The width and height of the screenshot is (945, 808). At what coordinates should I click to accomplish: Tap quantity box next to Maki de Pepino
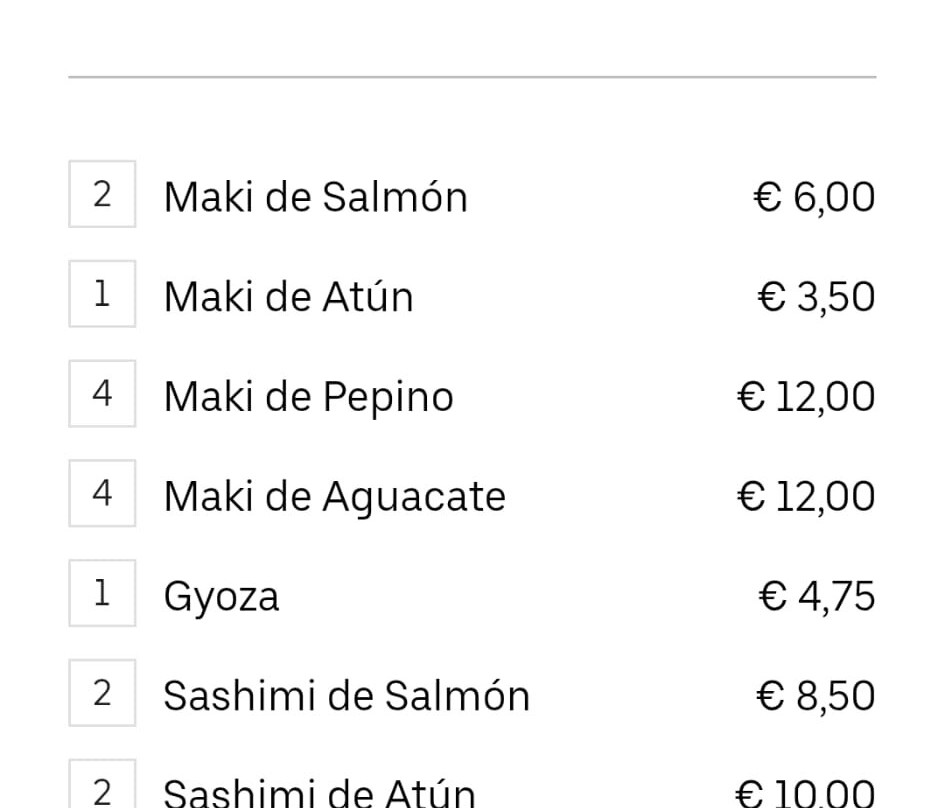point(102,394)
